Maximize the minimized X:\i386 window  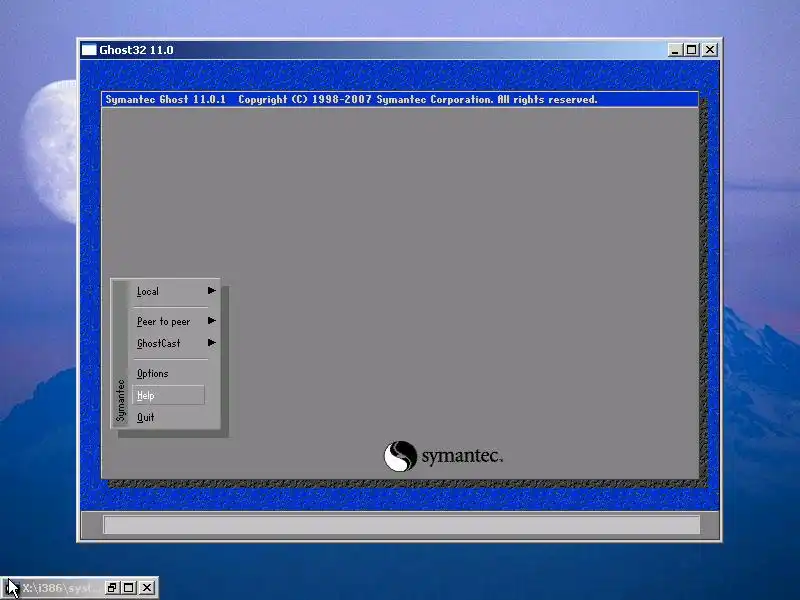129,588
